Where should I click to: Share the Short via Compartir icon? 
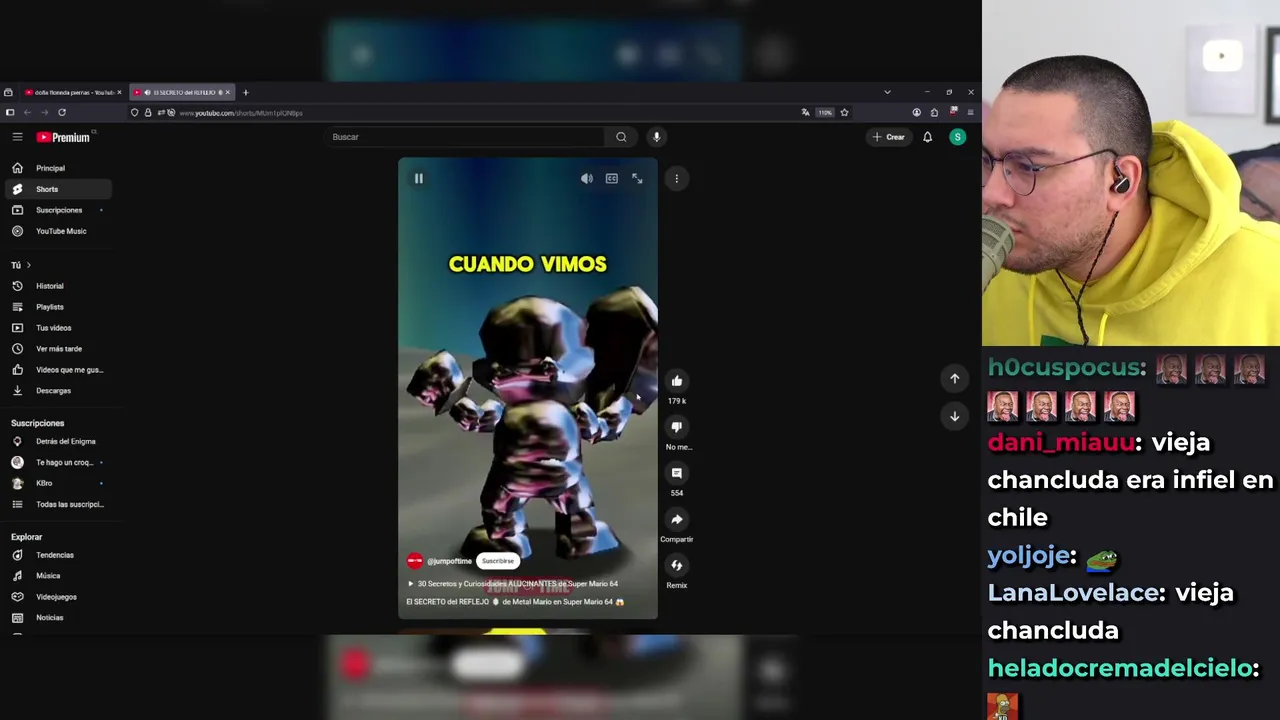(x=677, y=519)
